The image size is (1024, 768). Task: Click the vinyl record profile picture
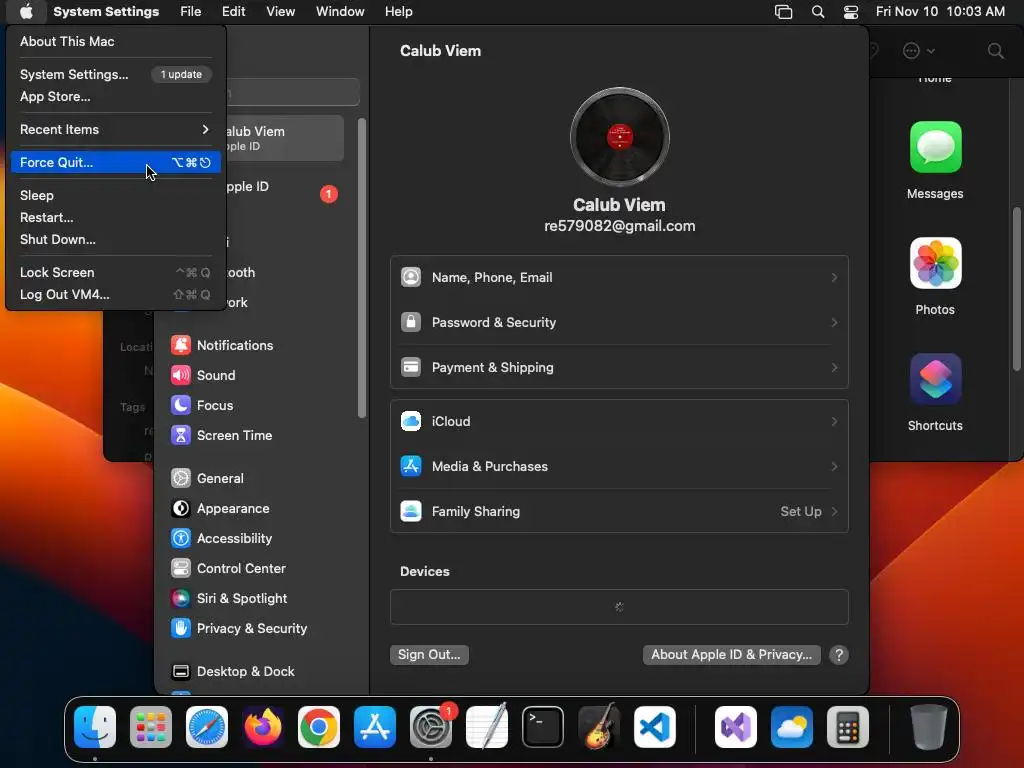coord(619,137)
